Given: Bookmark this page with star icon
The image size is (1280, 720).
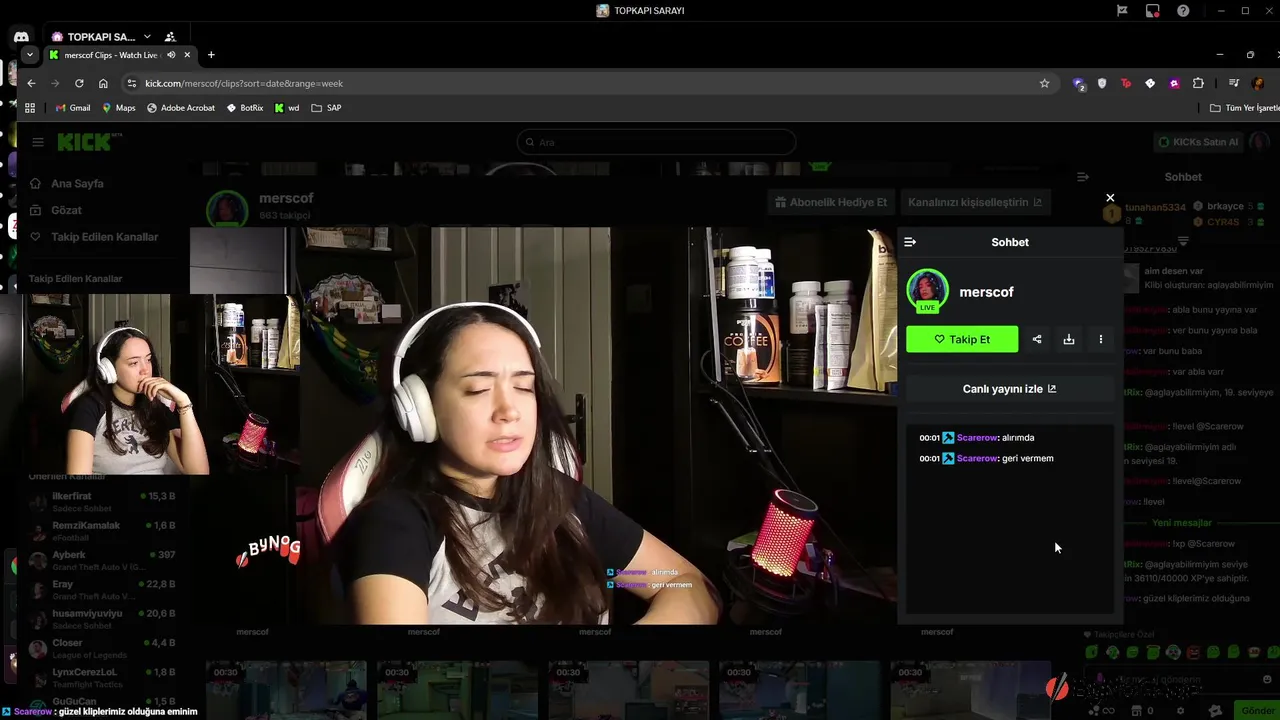Looking at the screenshot, I should [1044, 83].
